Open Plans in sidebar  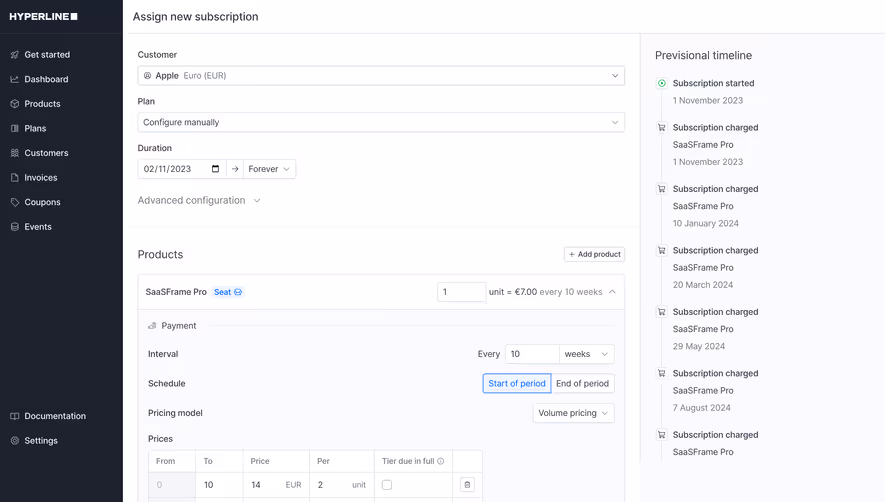pyautogui.click(x=35, y=129)
